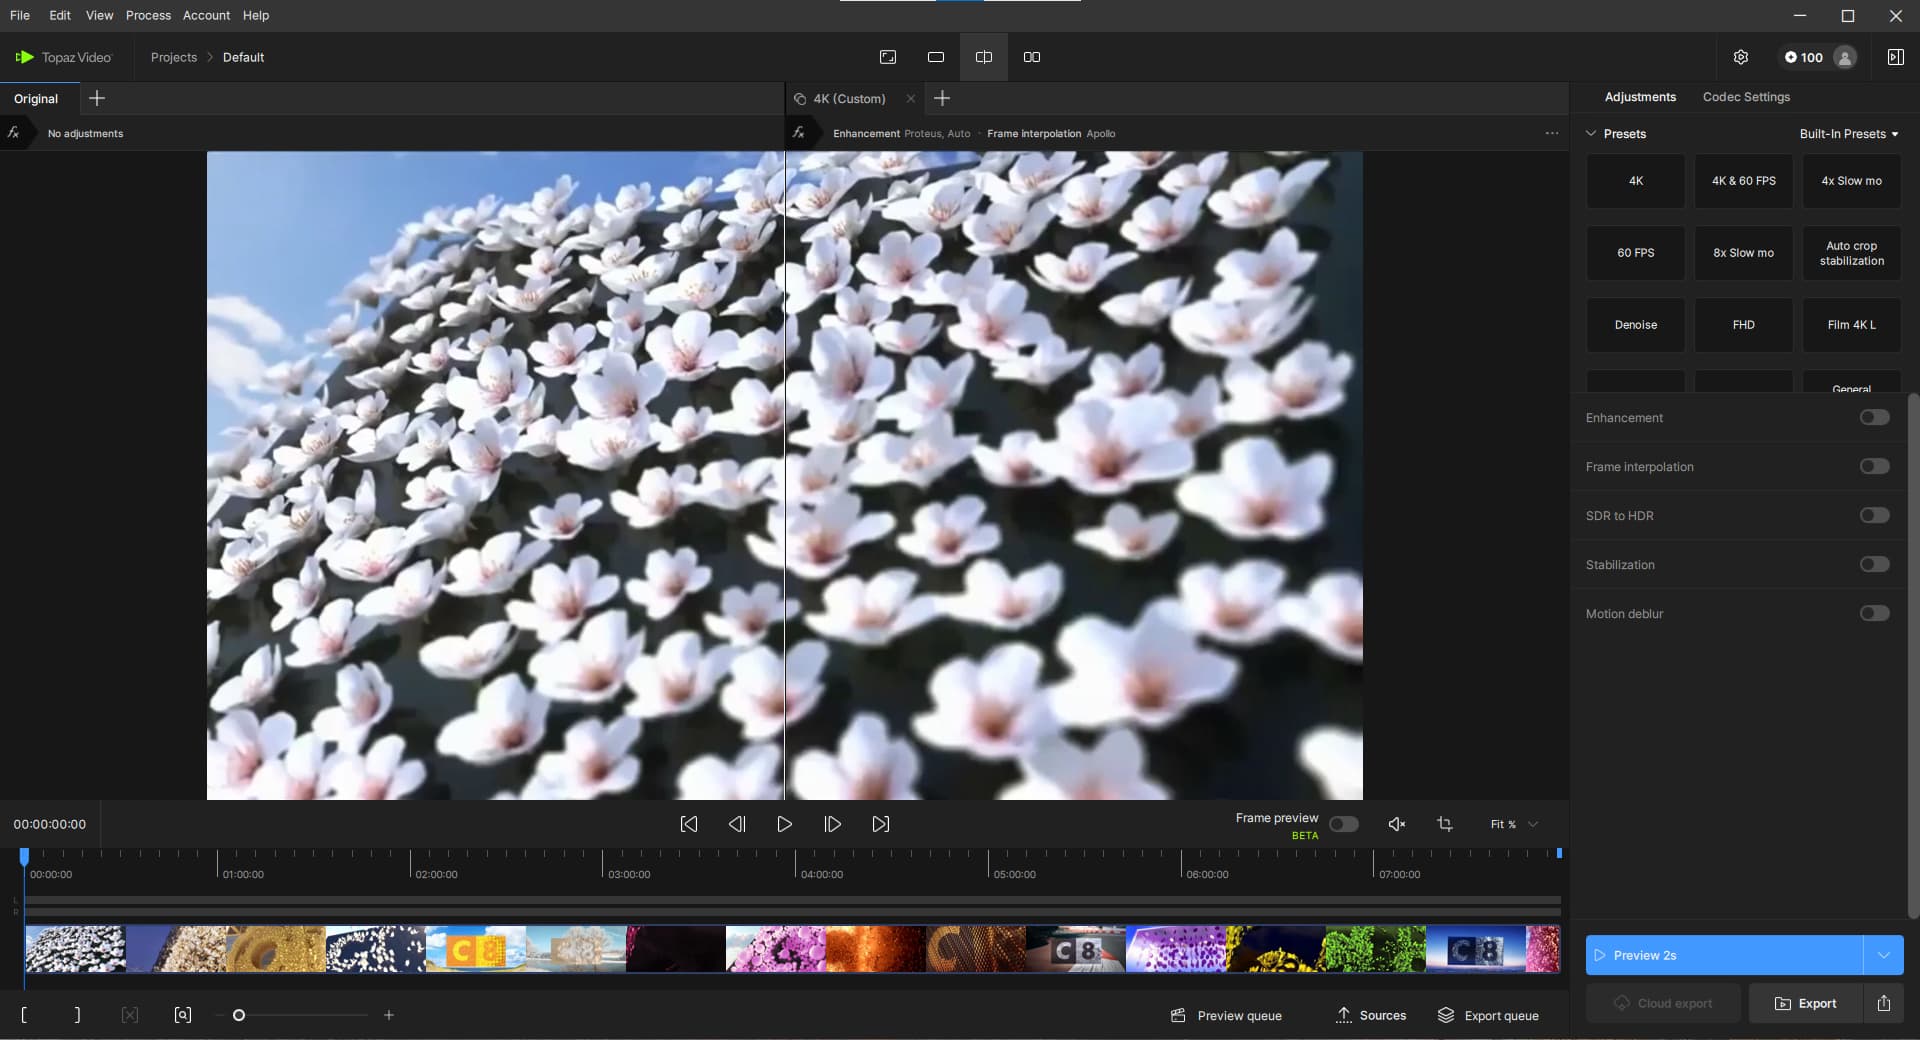Open the Process menu

coord(148,15)
